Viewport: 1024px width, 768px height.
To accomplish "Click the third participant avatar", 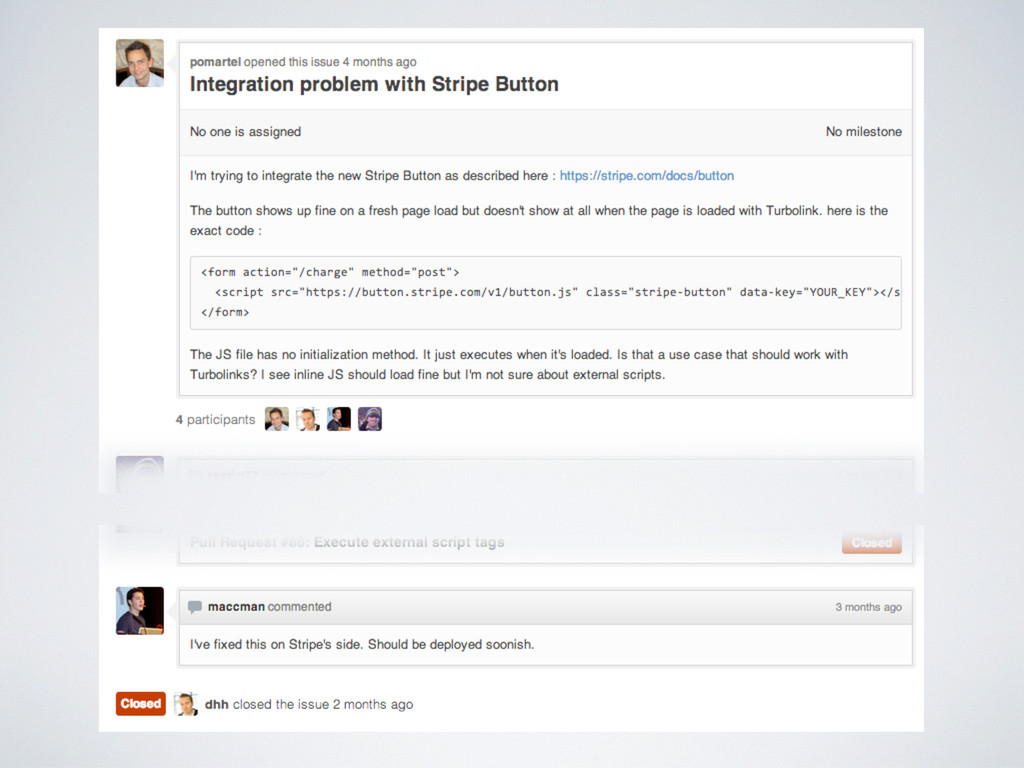I will [339, 419].
